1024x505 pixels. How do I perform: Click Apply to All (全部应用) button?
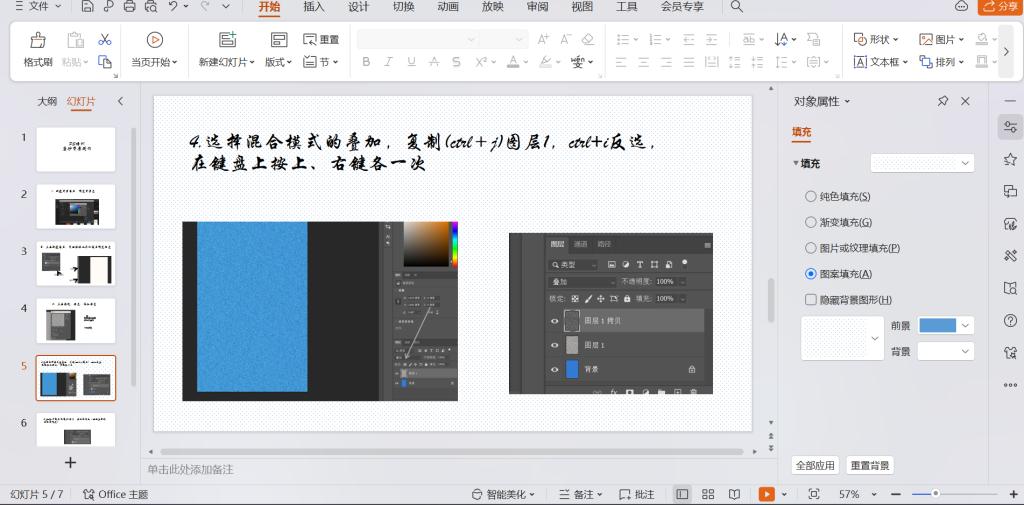(x=814, y=465)
